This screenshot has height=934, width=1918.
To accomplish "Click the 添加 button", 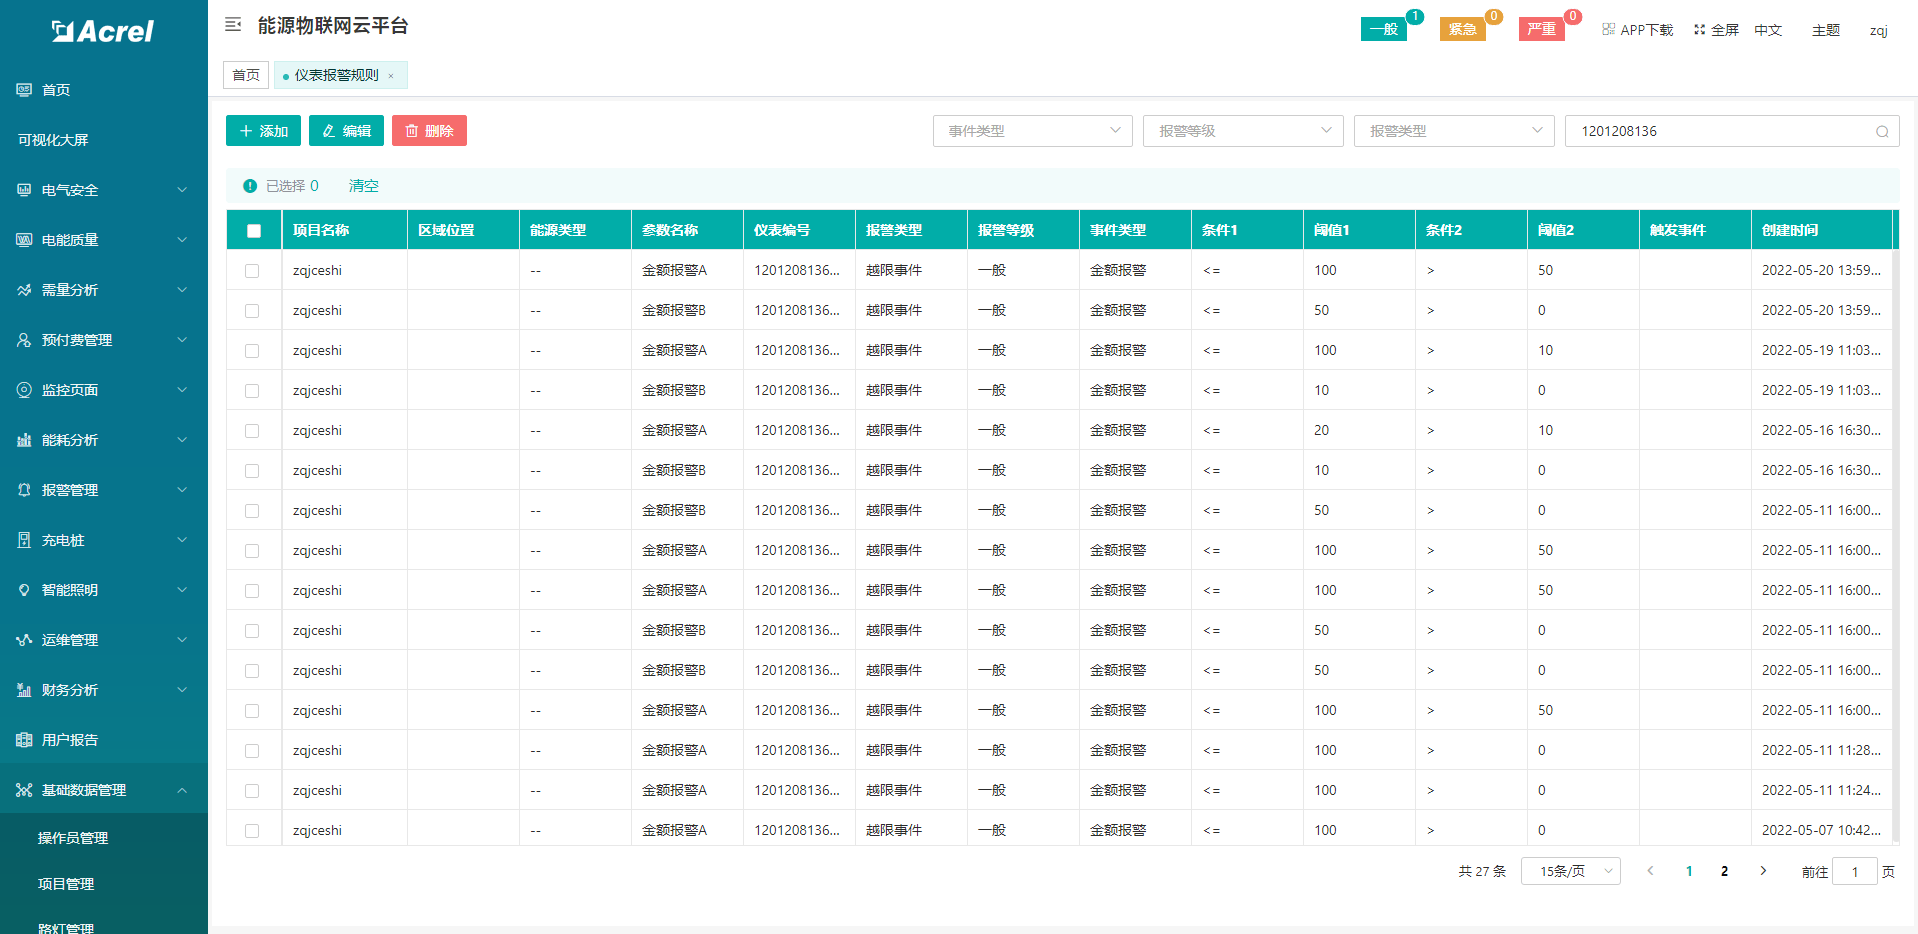I will 263,131.
